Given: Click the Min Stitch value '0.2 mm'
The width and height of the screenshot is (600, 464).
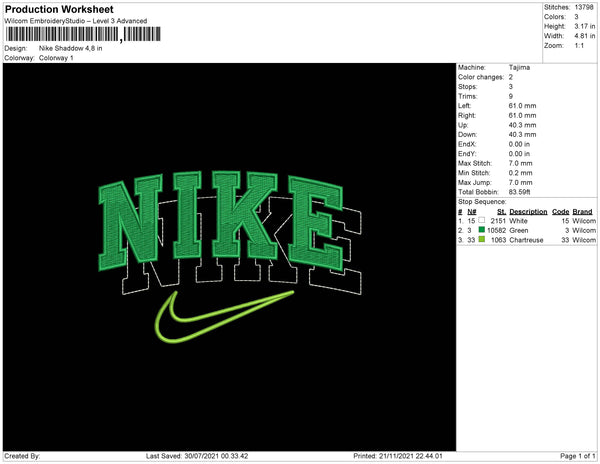Looking at the screenshot, I should click(x=520, y=173).
